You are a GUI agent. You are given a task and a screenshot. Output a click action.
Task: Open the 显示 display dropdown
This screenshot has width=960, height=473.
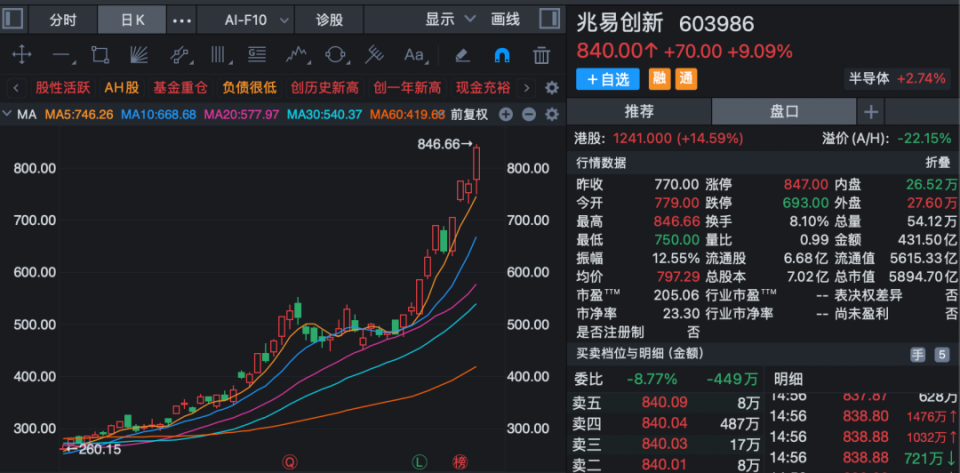pyautogui.click(x=451, y=20)
